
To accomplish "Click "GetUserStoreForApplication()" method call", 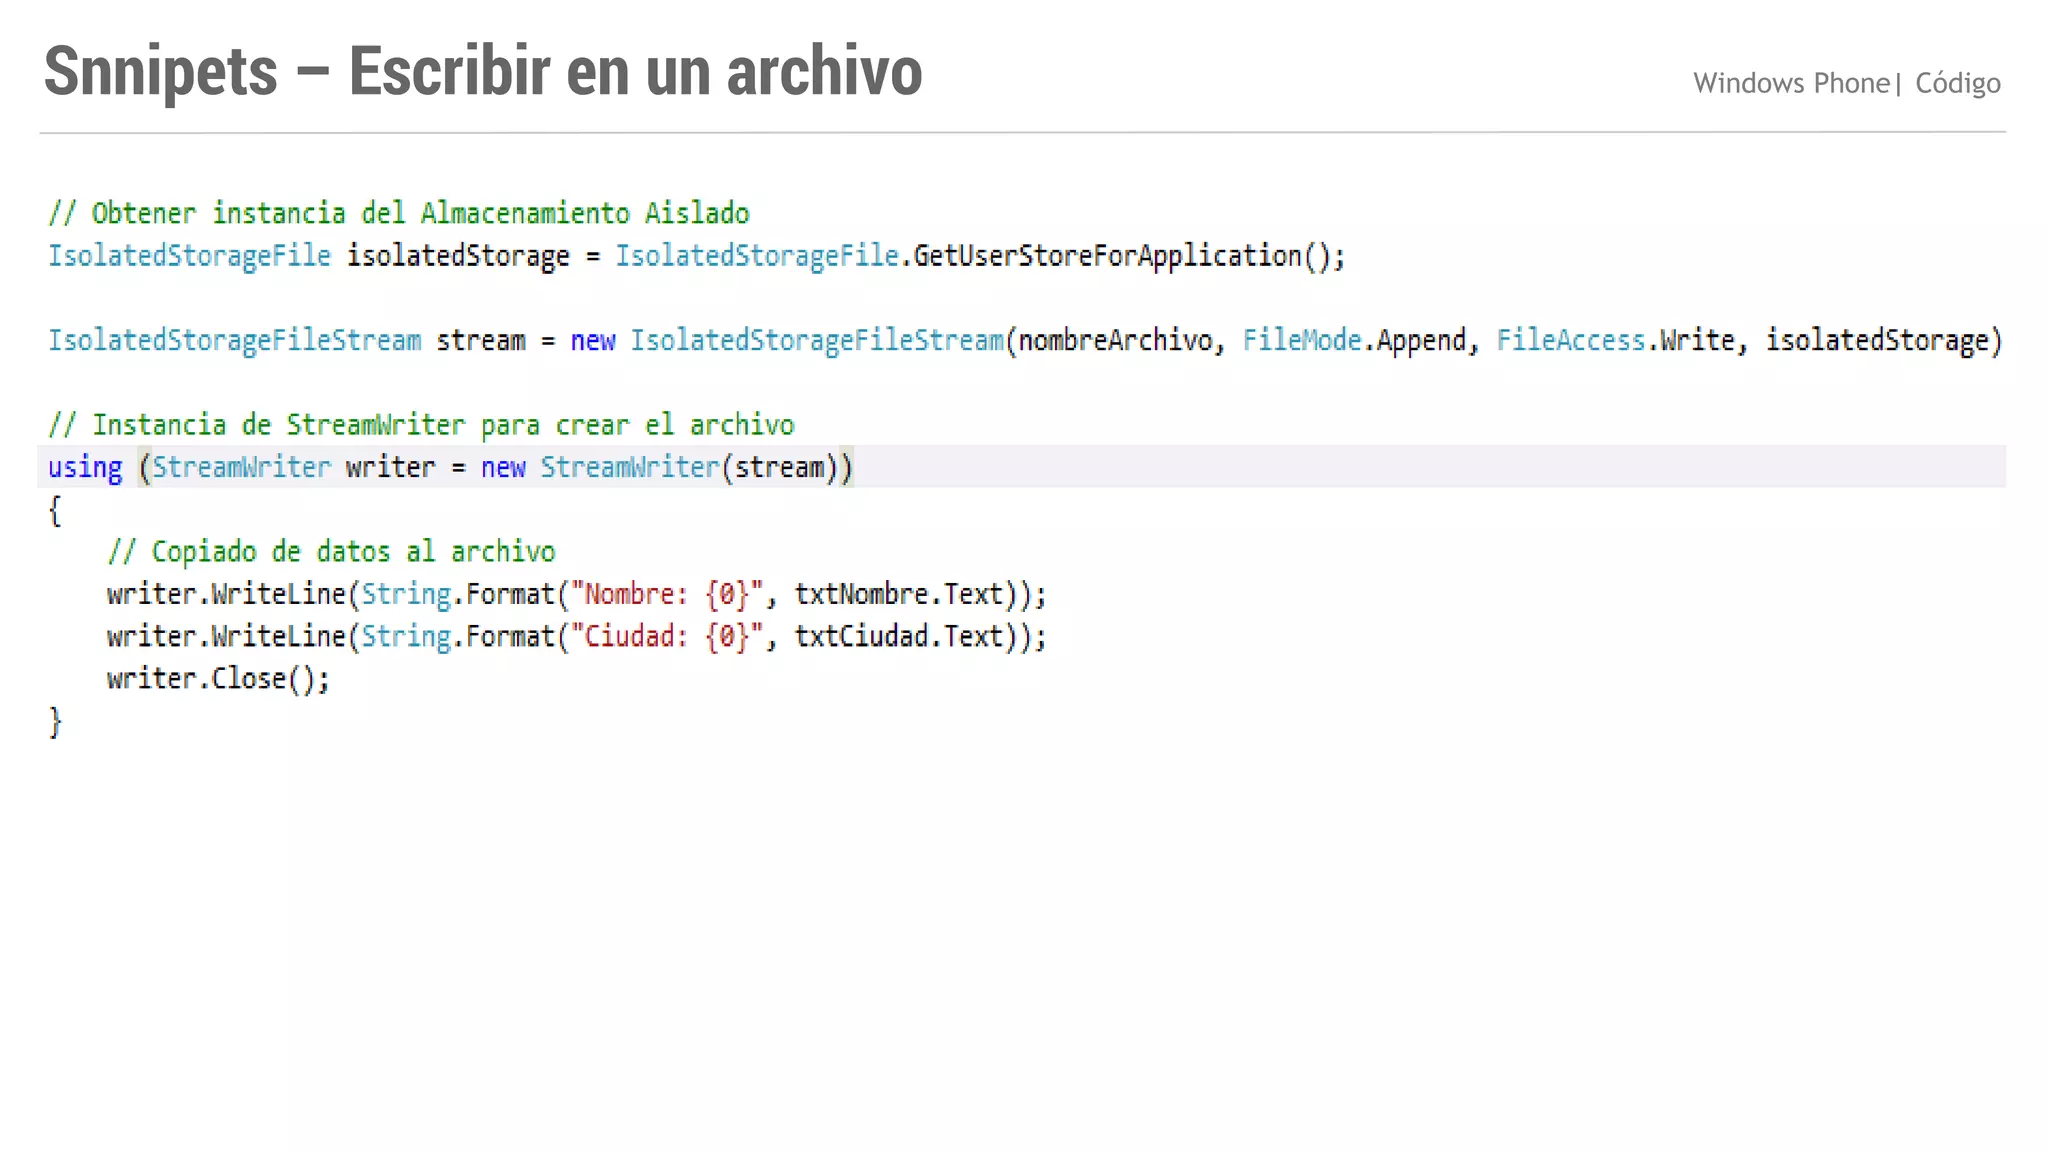I will tap(1121, 256).
